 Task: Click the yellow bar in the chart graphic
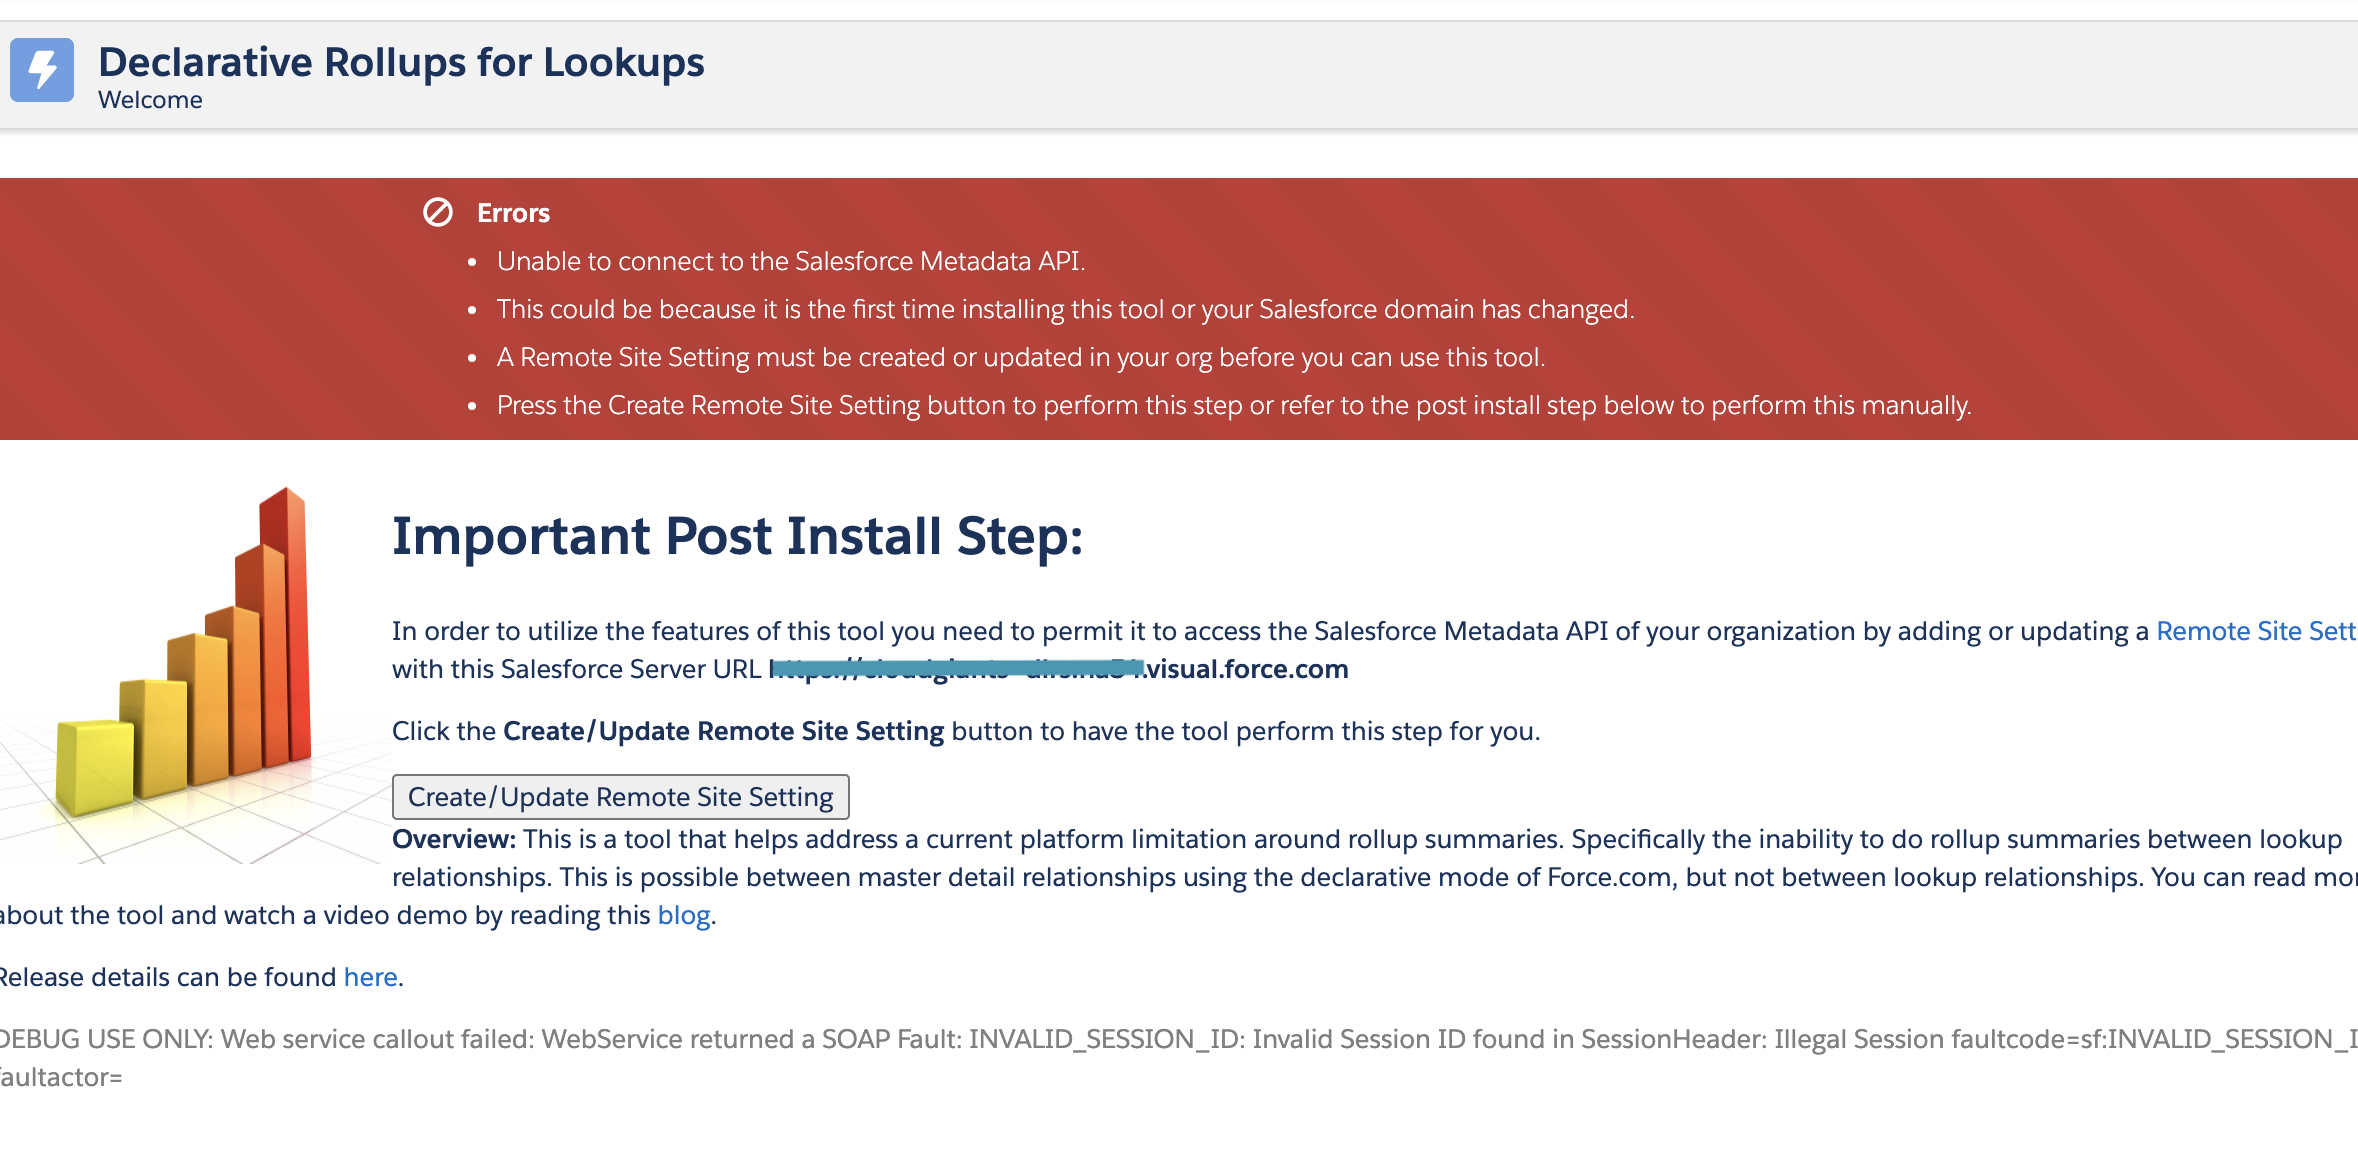click(95, 770)
